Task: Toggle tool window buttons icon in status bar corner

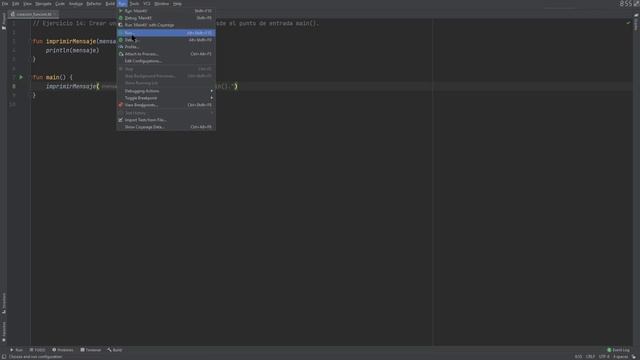Action: click(4, 357)
